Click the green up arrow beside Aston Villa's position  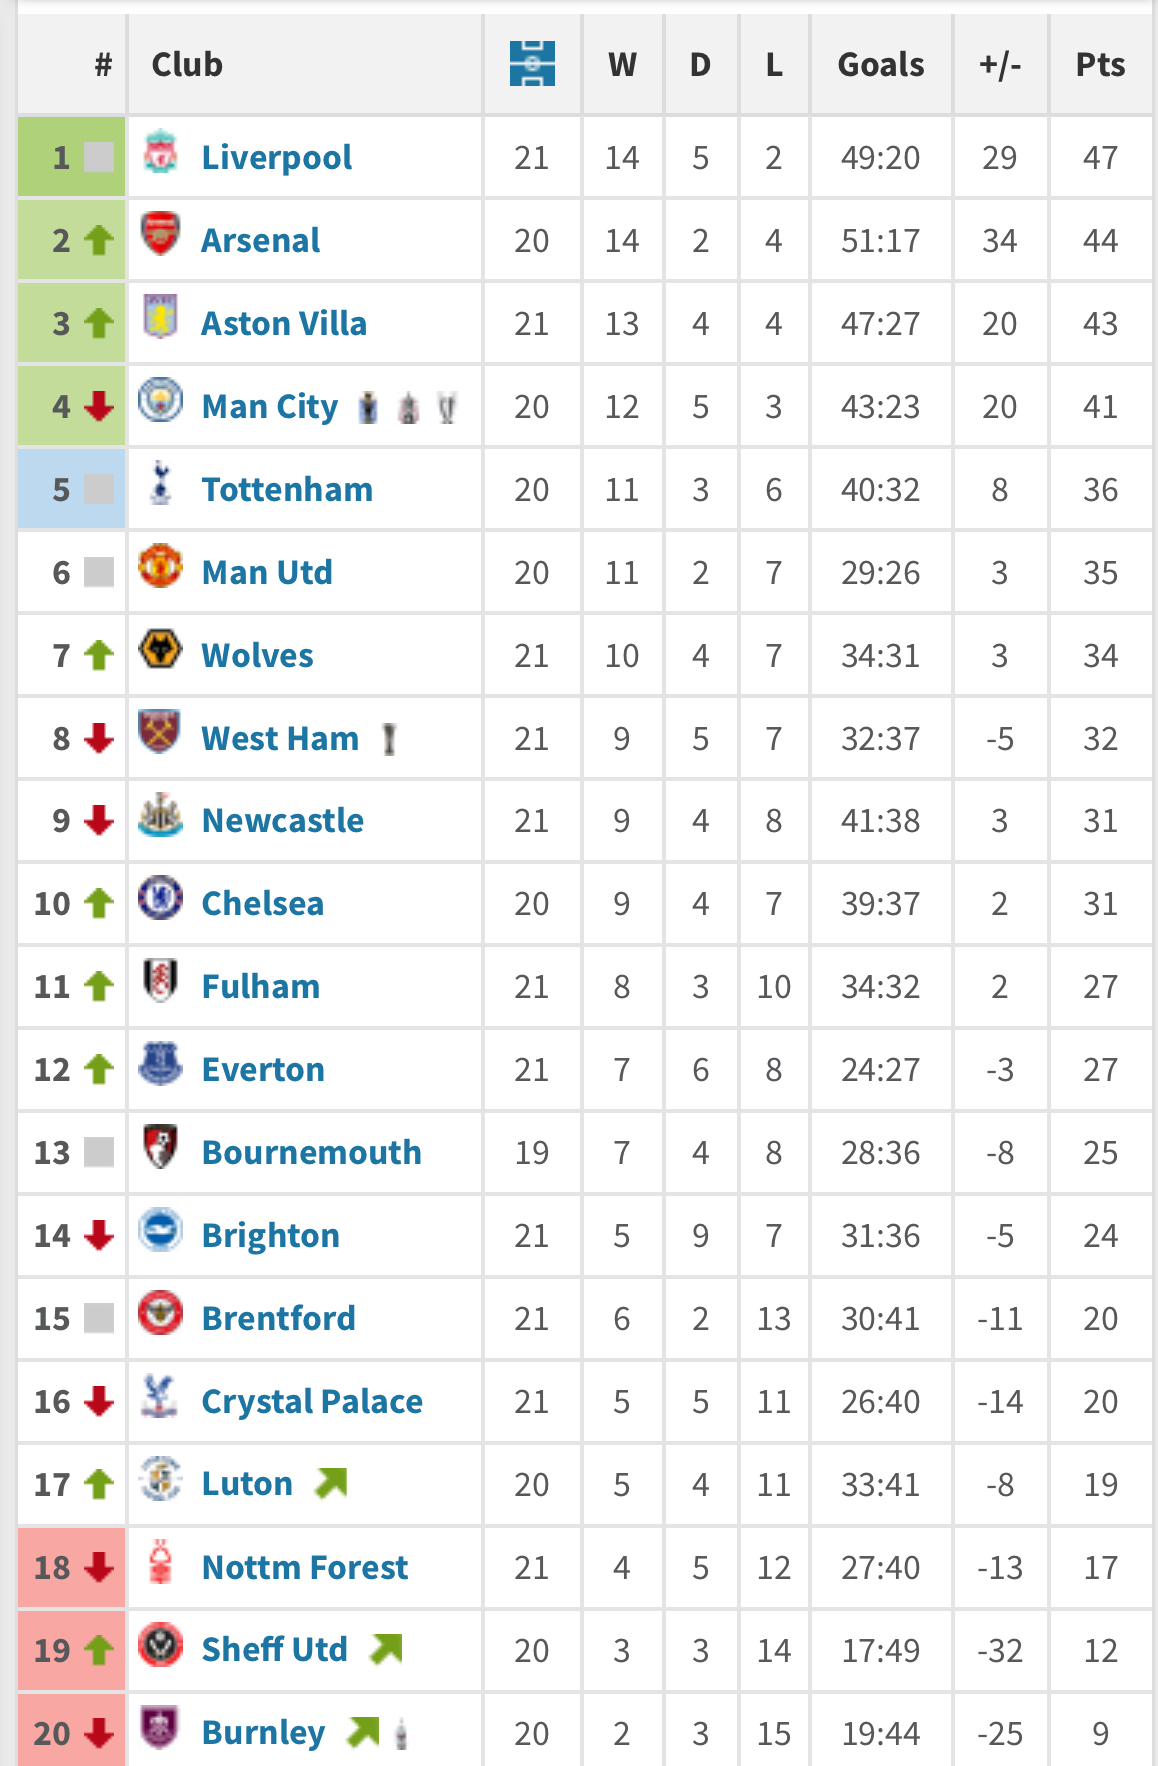[x=99, y=323]
